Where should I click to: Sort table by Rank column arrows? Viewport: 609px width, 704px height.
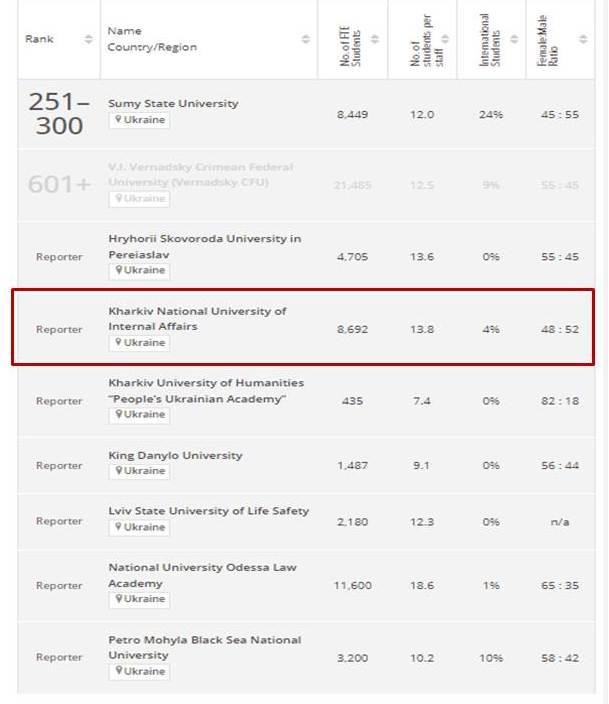point(88,39)
